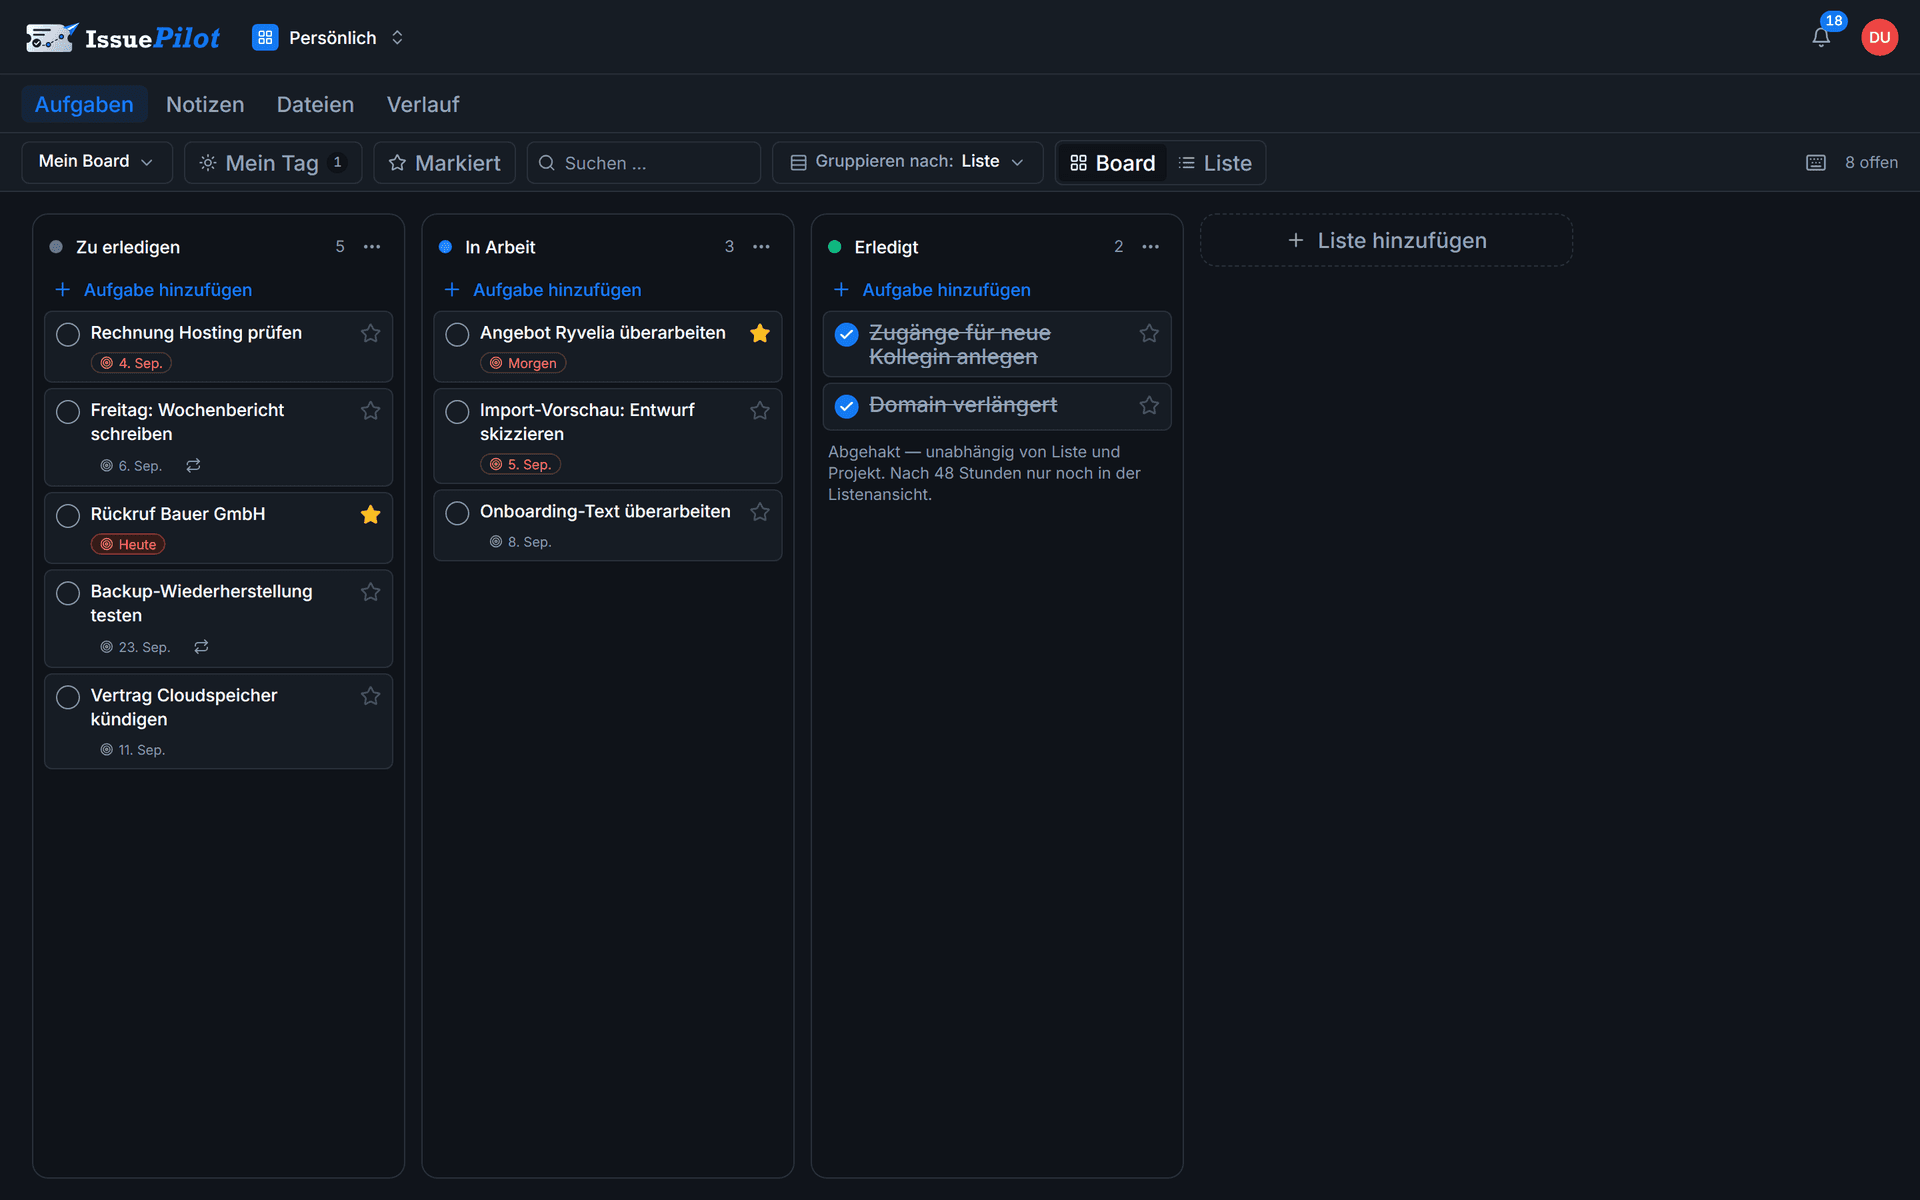Viewport: 1920px width, 1200px height.
Task: Uncheck the Domain verlängert task
Action: [x=846, y=406]
